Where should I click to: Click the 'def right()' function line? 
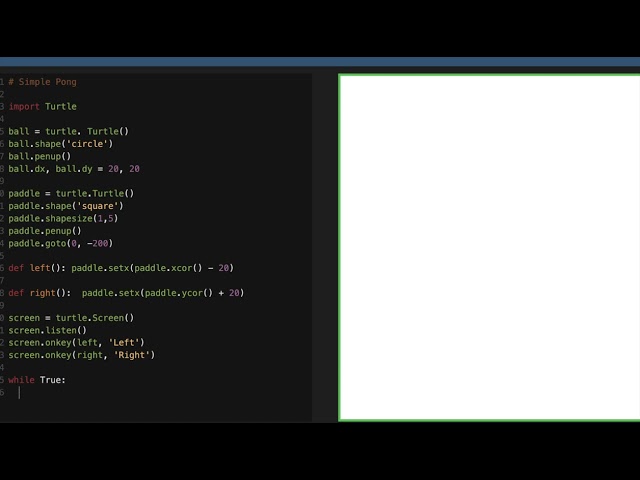[x=126, y=293]
